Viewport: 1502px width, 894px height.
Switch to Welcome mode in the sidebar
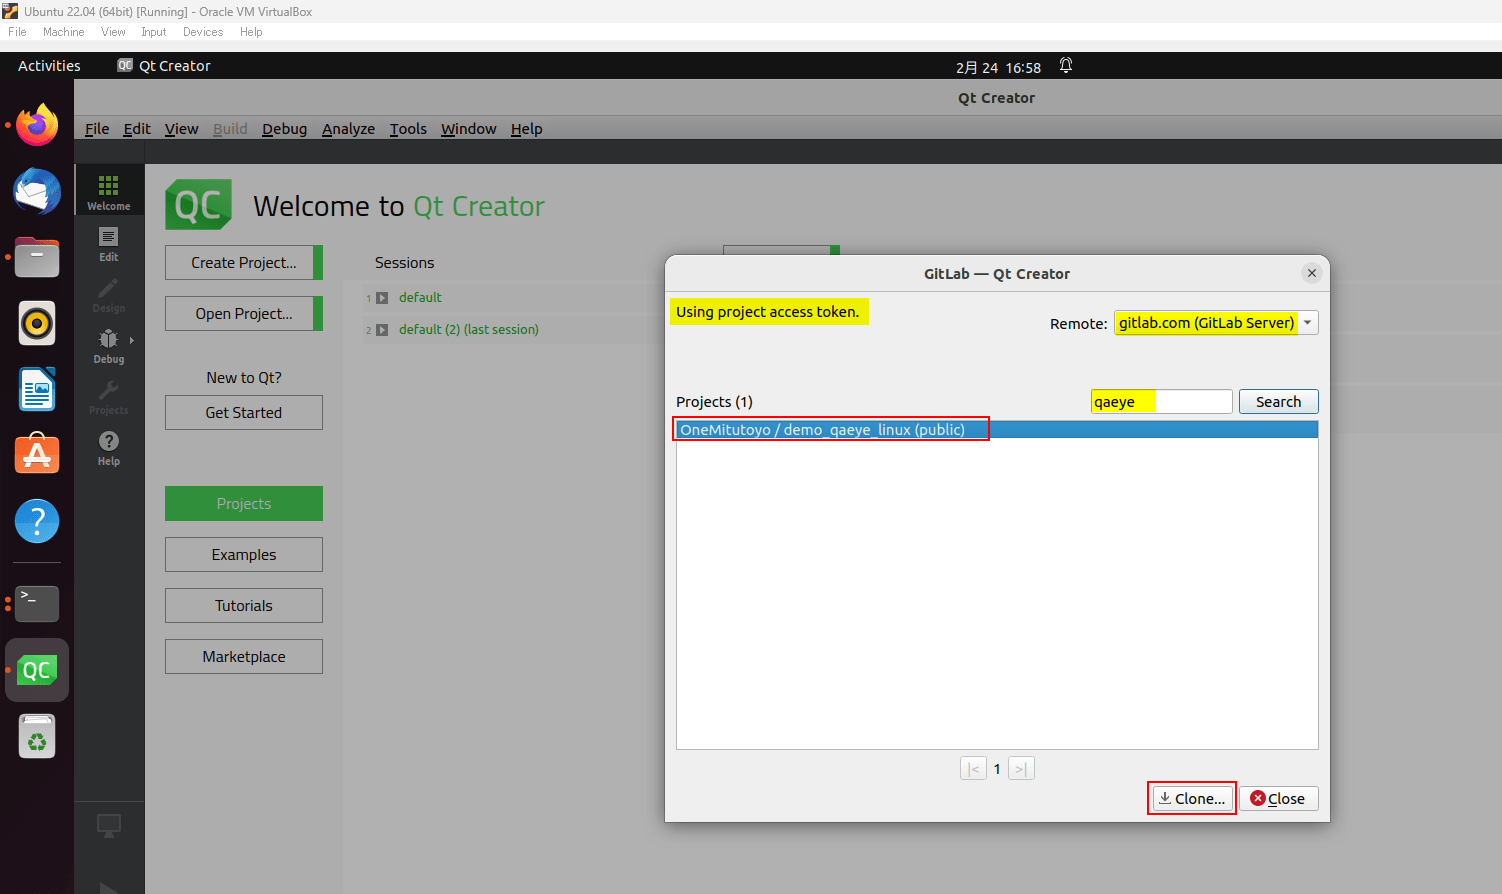pos(109,191)
